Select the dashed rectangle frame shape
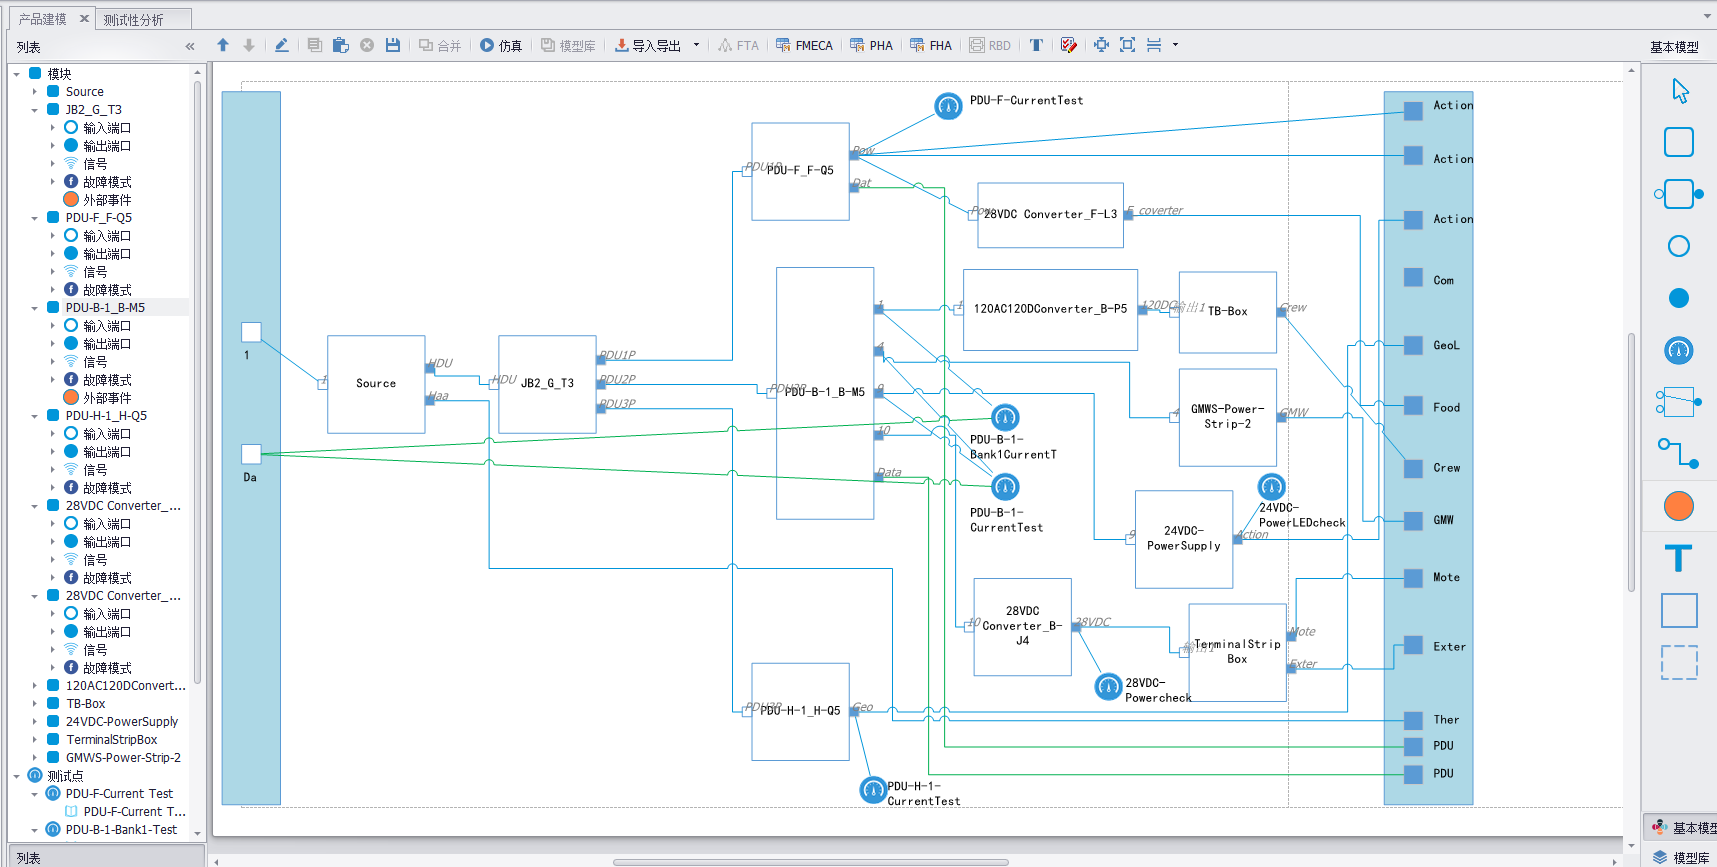 pos(1679,662)
